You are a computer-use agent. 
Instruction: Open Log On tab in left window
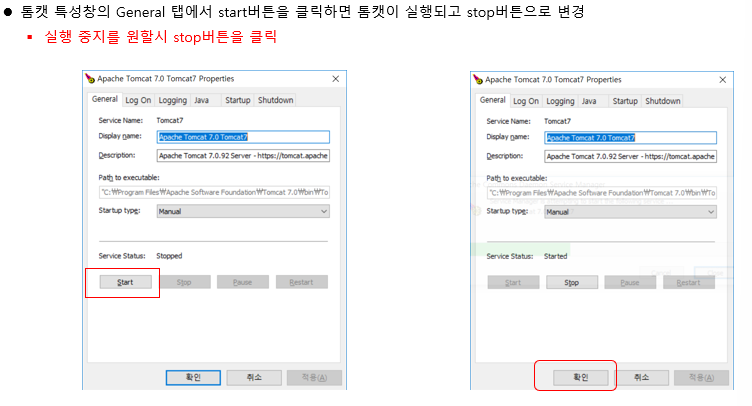138,100
